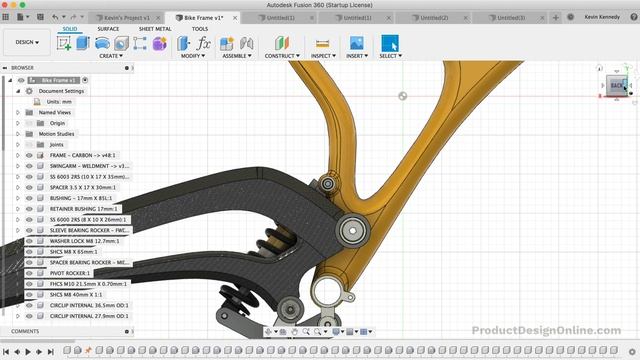Open timeline settings gear icon

click(x=632, y=351)
